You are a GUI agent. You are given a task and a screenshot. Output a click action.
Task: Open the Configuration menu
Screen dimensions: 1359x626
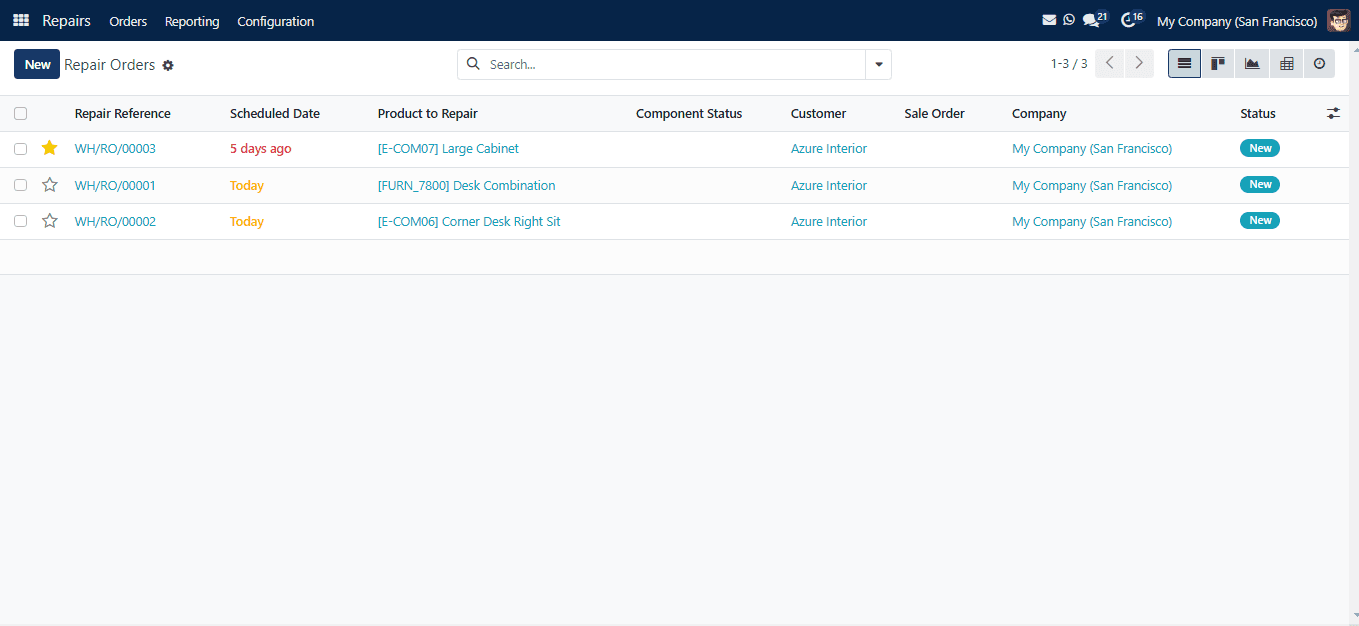275,21
